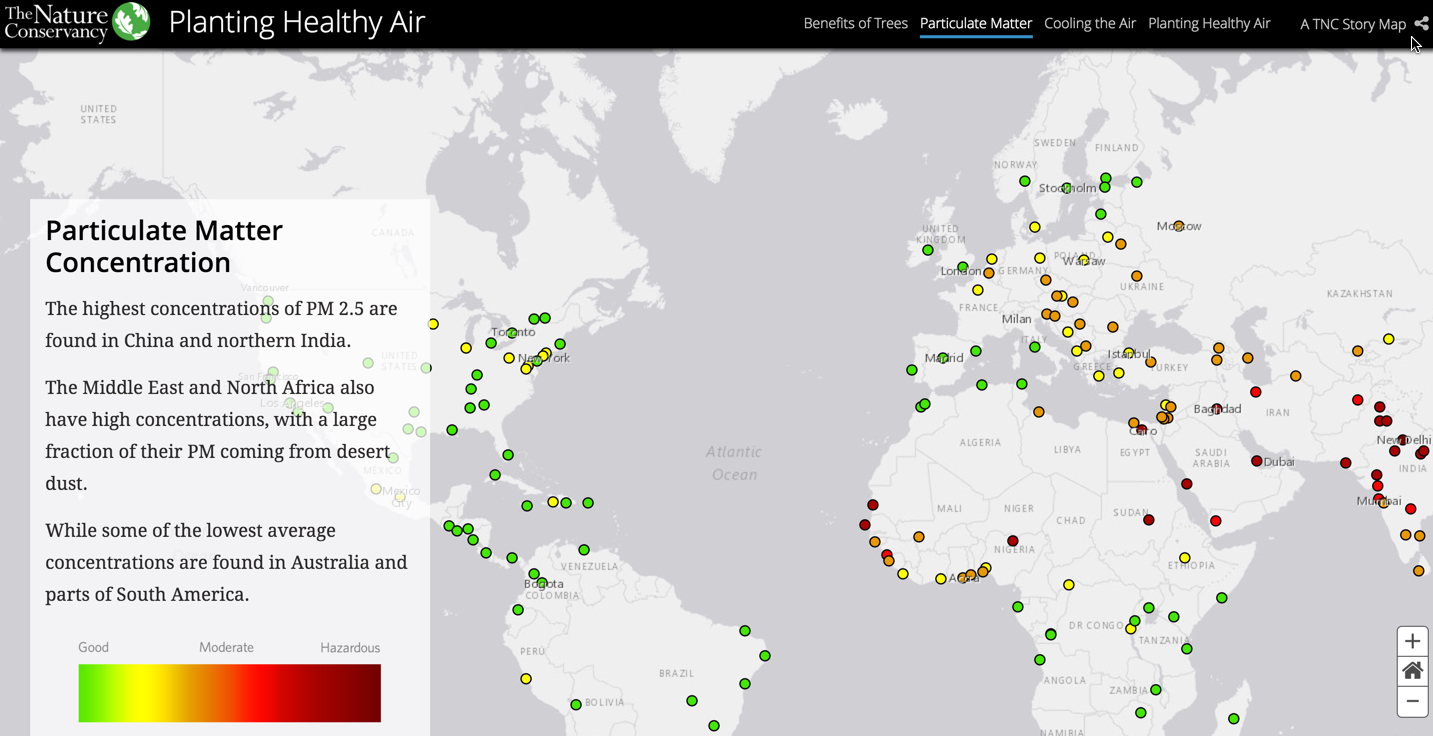Click the Good-to-Hazardous color gradient legend
The image size is (1433, 736).
point(229,693)
